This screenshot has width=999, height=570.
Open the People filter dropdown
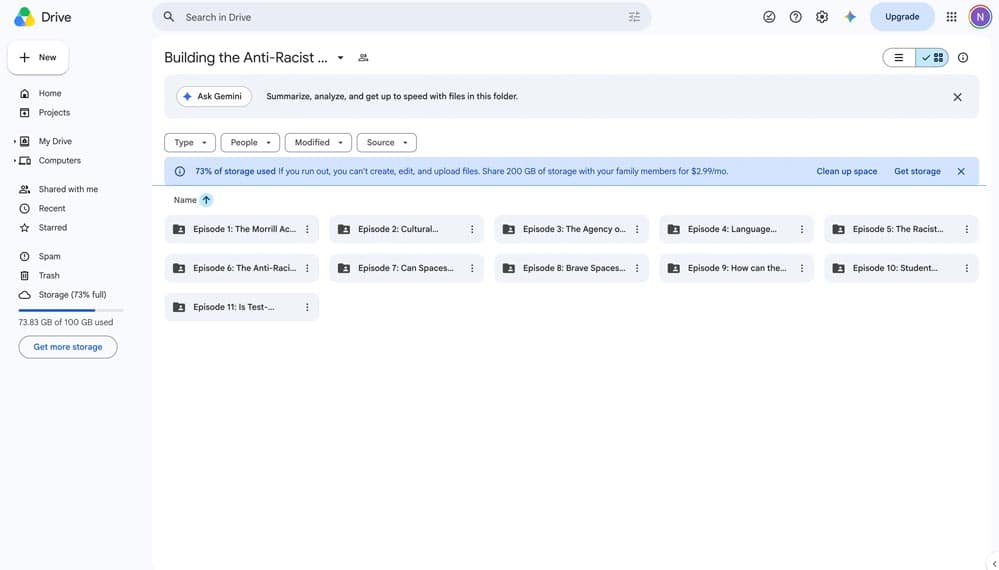[x=250, y=143]
